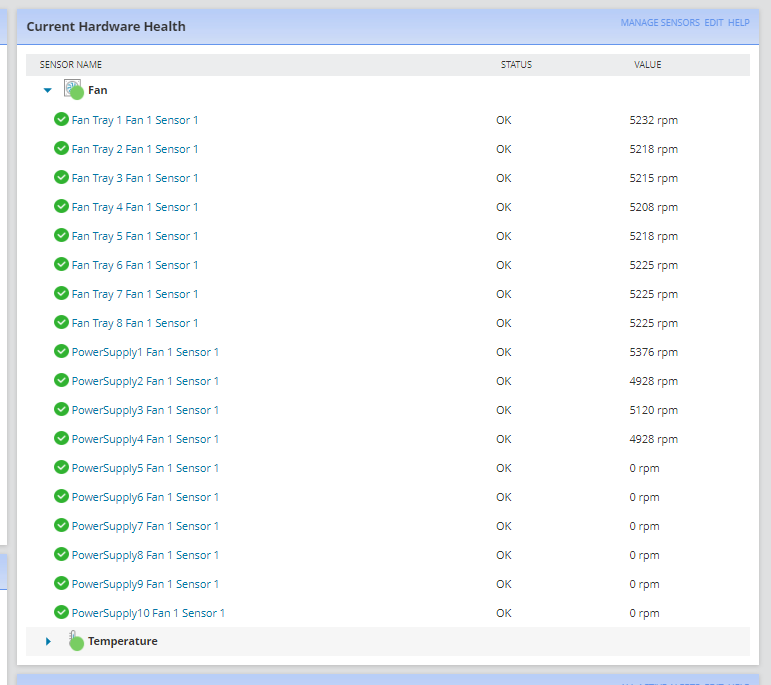
Task: Select PowerSupply4 Fan 1 Sensor 1
Action: coord(145,439)
